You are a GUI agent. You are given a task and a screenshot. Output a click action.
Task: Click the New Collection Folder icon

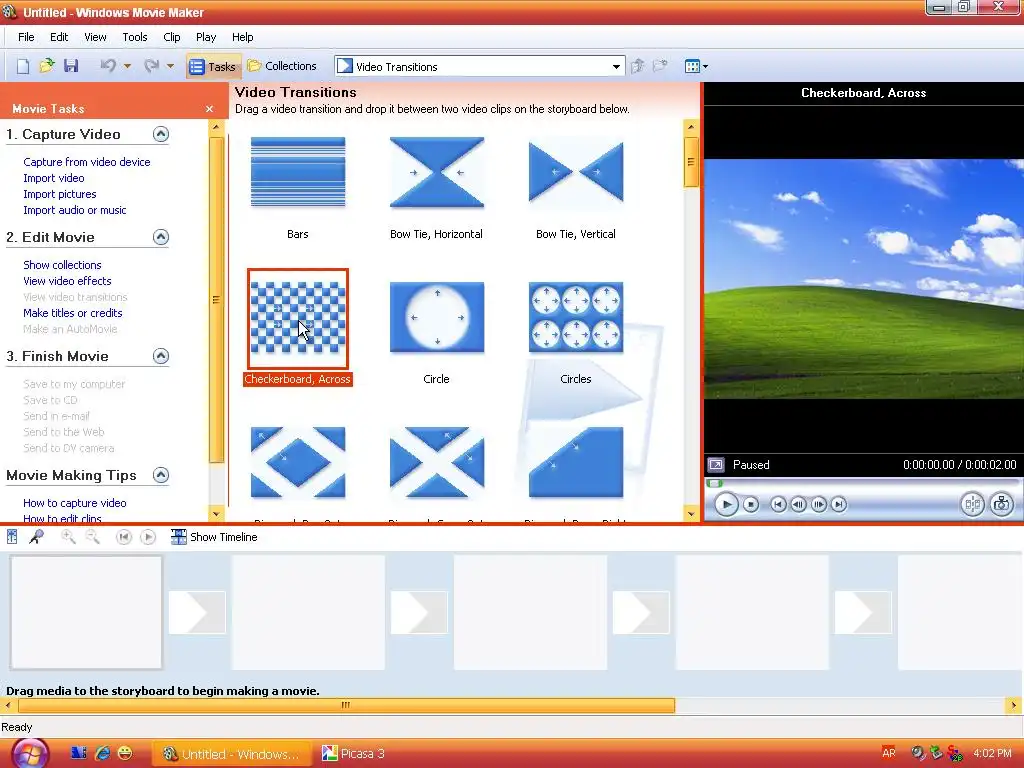(x=661, y=66)
